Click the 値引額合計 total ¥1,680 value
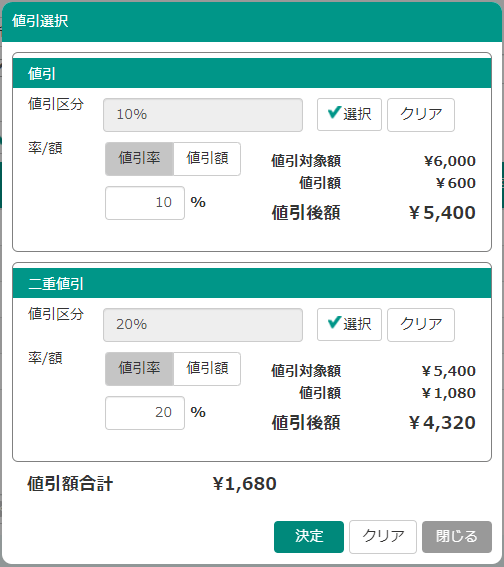This screenshot has width=504, height=567. tap(245, 484)
